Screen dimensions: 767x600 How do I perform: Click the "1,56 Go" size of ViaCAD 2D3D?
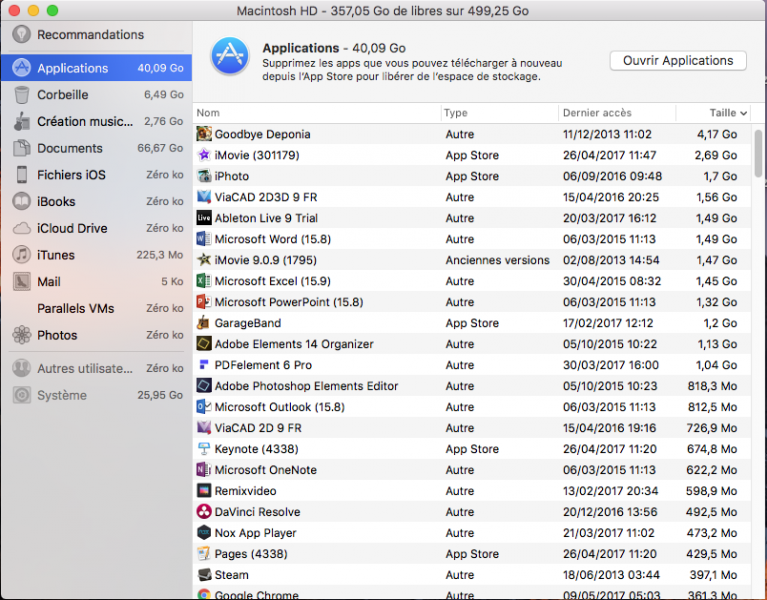click(x=716, y=197)
